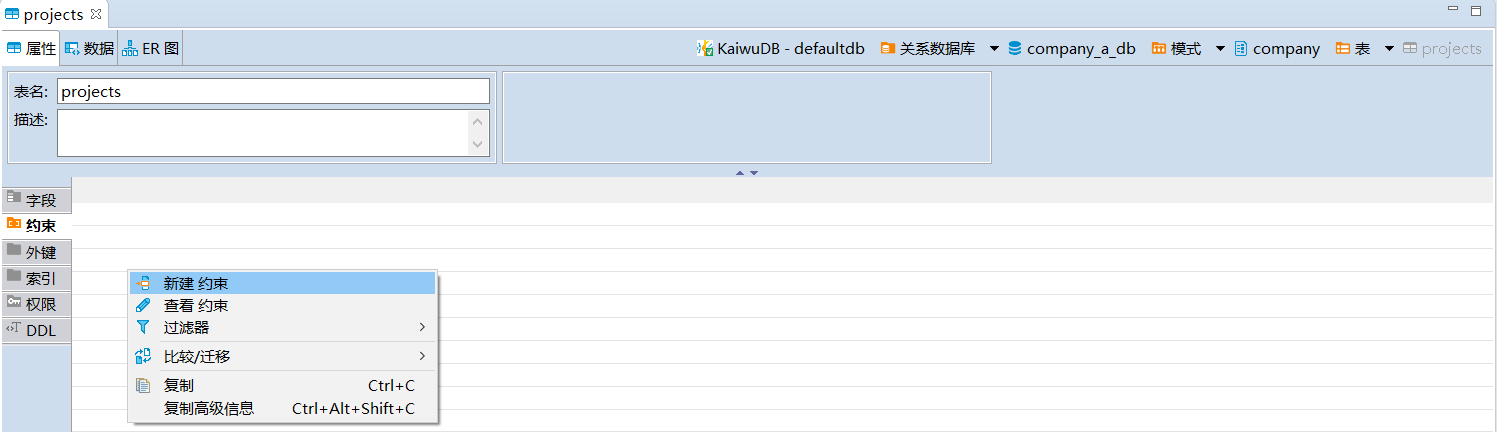Open dropdown arrow next to 模式

1220,49
